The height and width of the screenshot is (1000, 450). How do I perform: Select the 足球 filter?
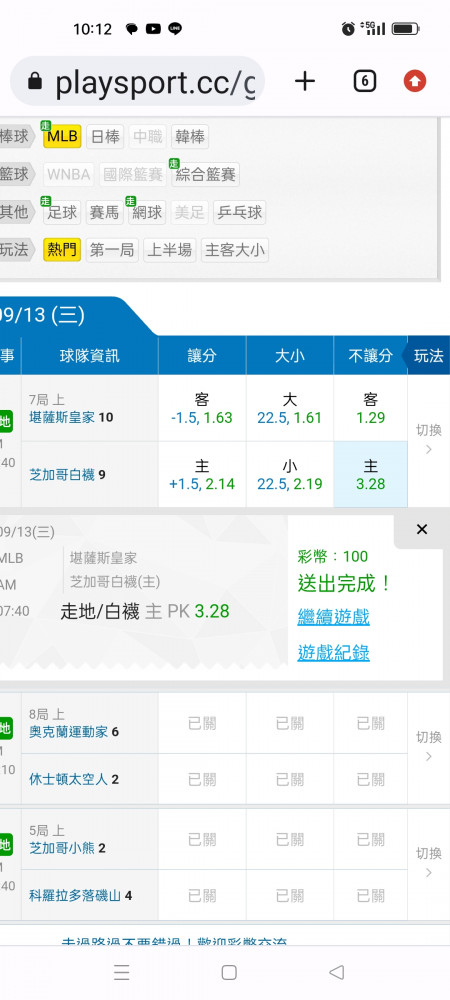click(x=62, y=212)
